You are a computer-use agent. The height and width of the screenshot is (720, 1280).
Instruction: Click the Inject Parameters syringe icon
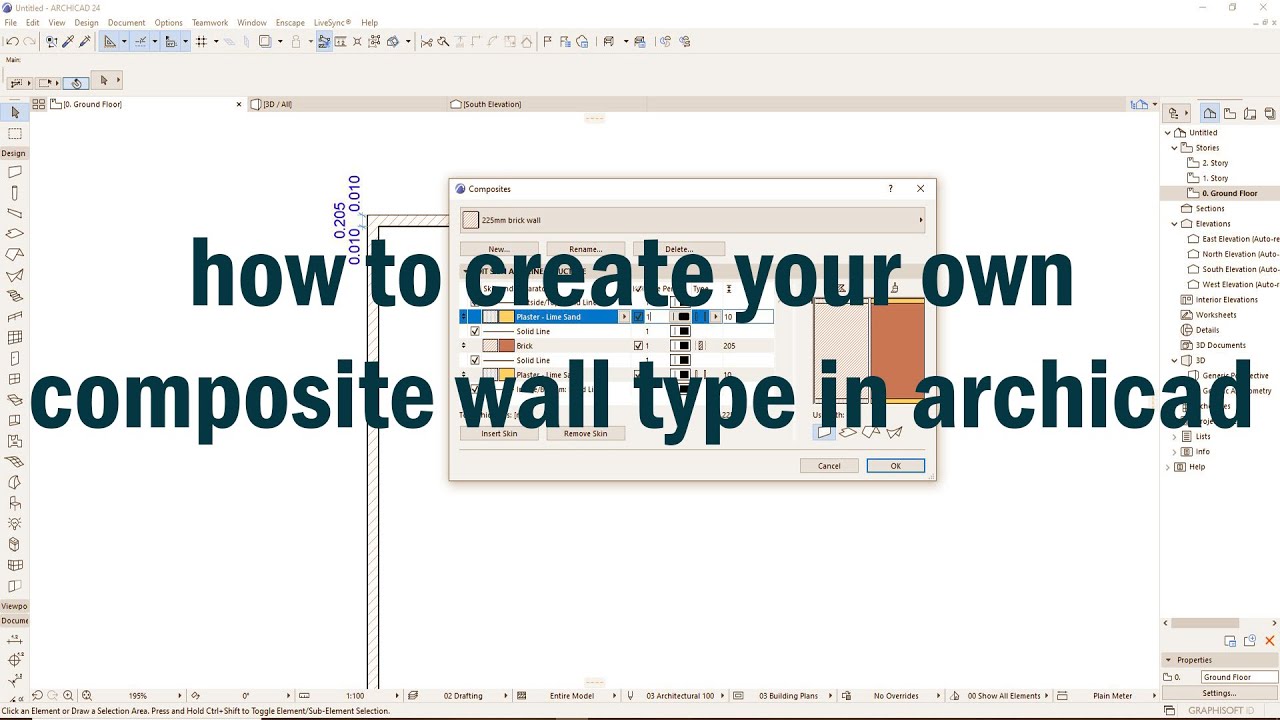(85, 41)
